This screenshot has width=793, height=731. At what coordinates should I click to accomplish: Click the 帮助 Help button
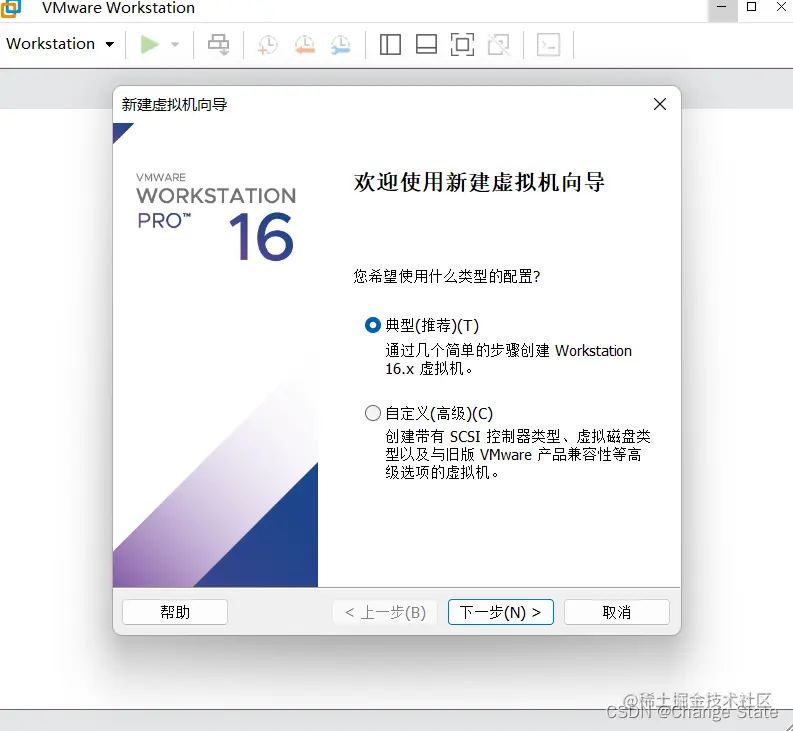[175, 612]
